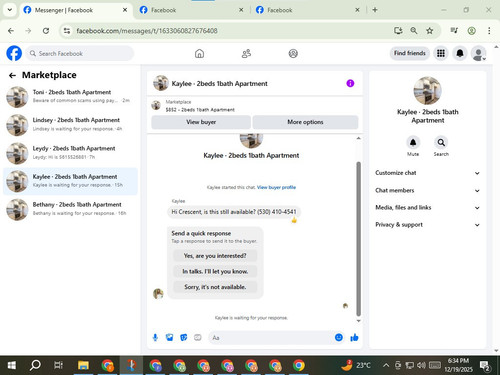Open the Home icon in top navigation

(x=199, y=53)
